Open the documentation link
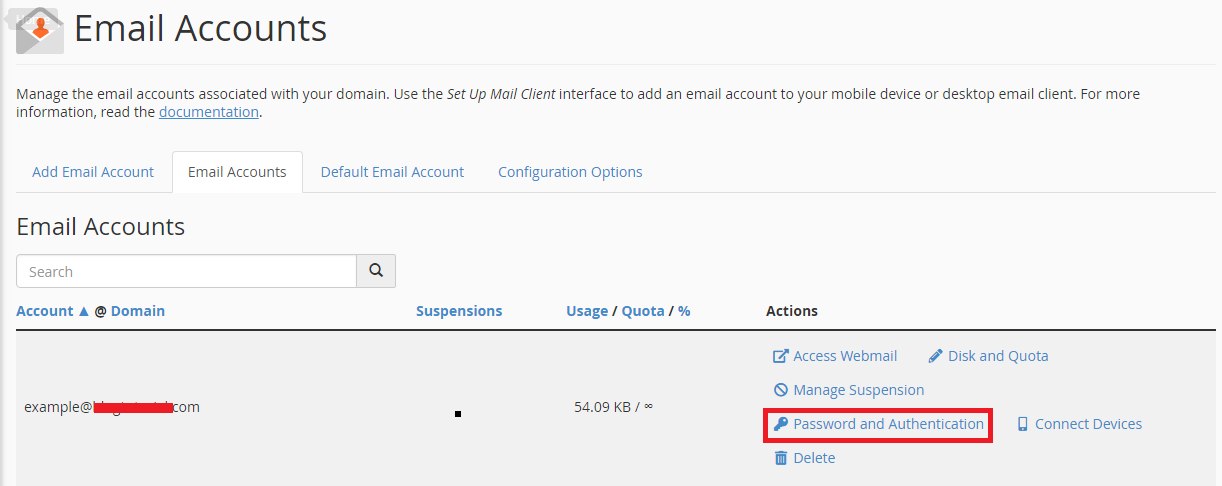Screen dimensions: 1222x486 [x=208, y=112]
